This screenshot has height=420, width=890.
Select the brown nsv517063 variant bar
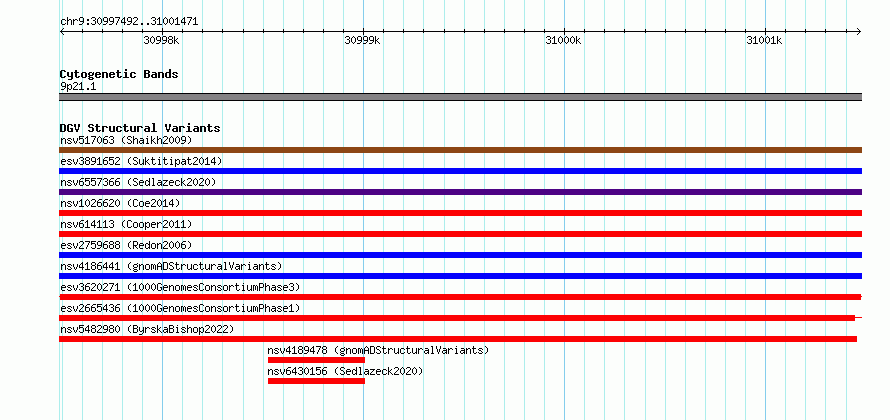point(460,150)
